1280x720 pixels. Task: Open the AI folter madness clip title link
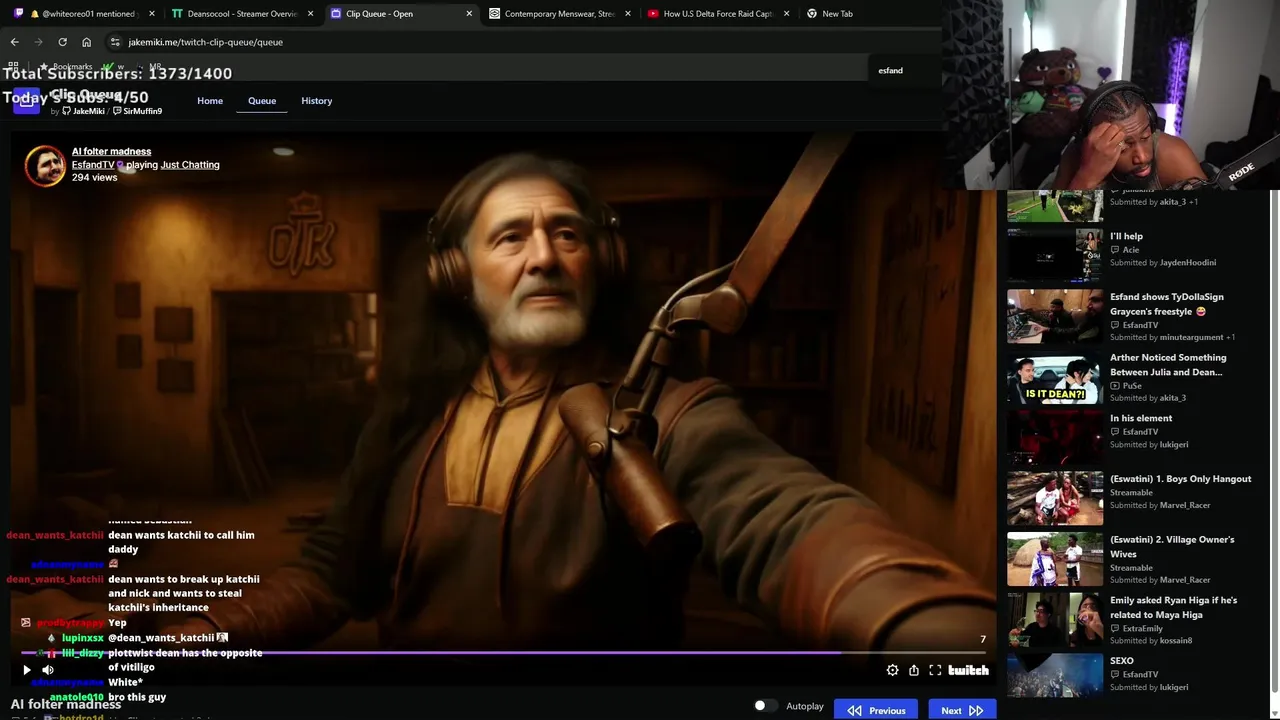pos(111,152)
